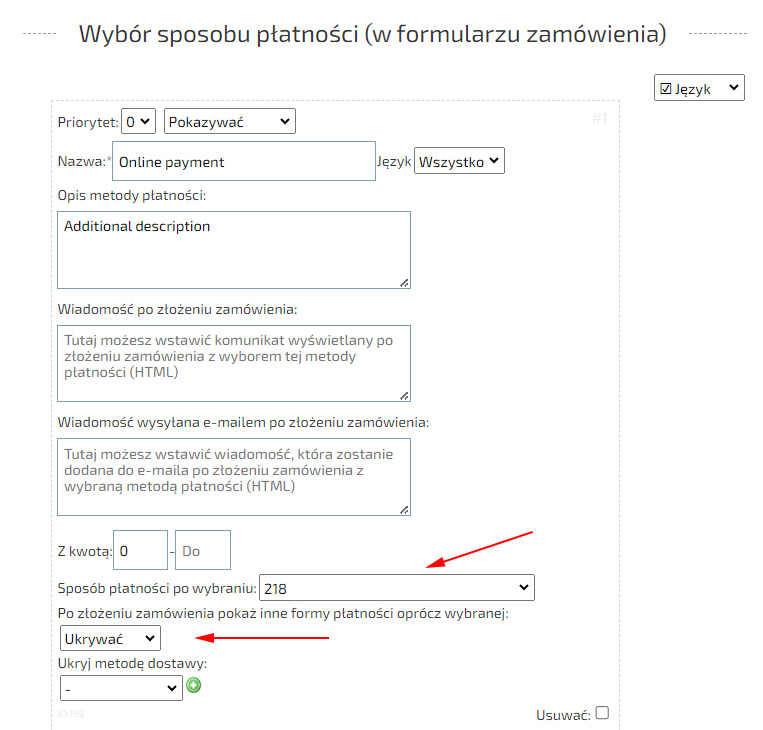Image resolution: width=763 pixels, height=730 pixels.
Task: Open the Ukryj metodę dostawy dropdown
Action: point(121,688)
